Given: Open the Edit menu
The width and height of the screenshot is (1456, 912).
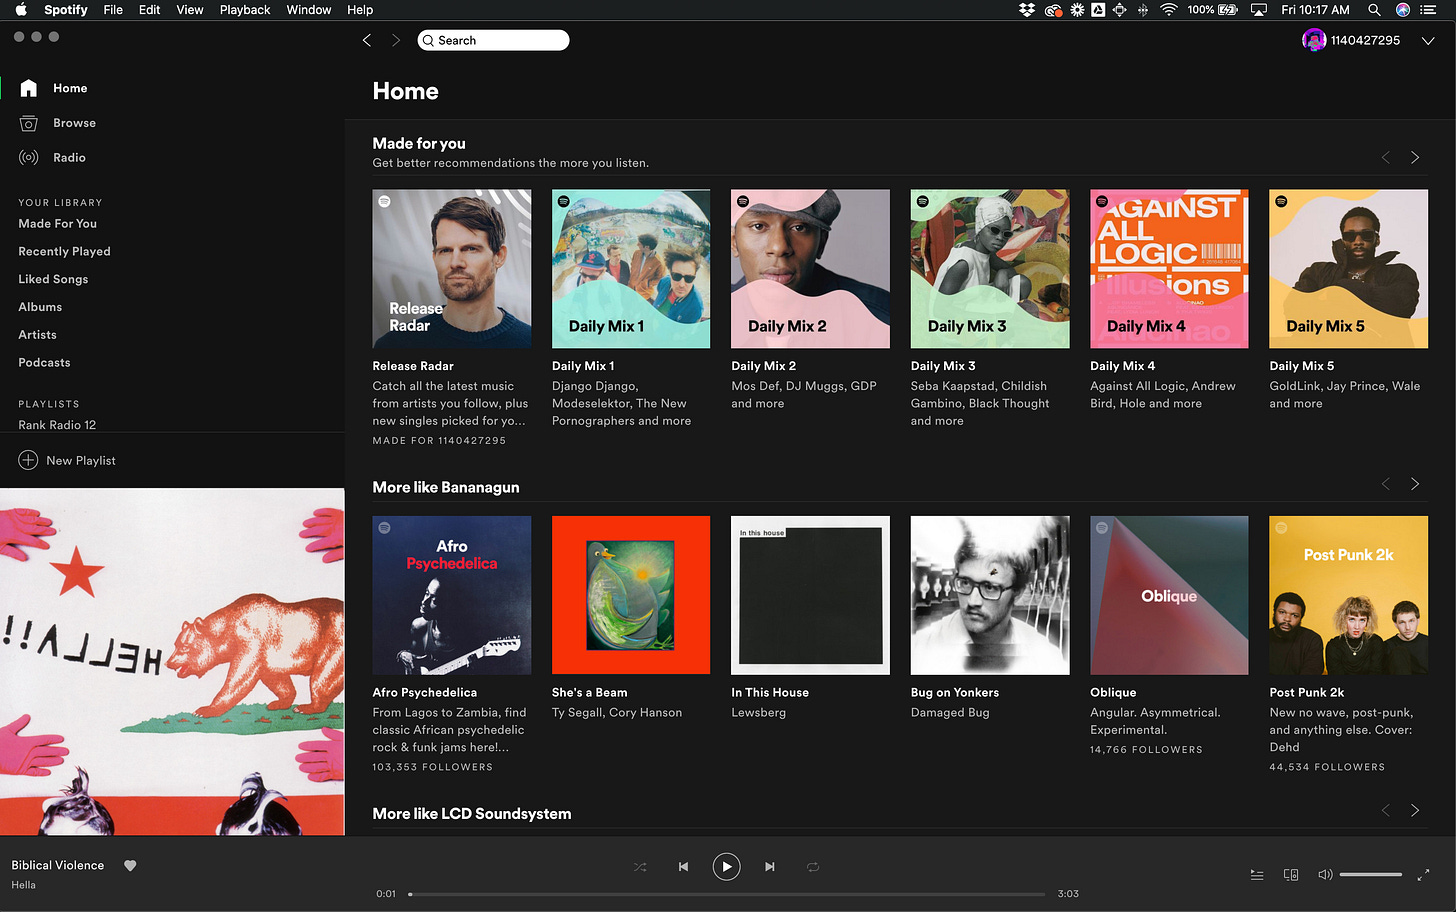Looking at the screenshot, I should [x=150, y=10].
